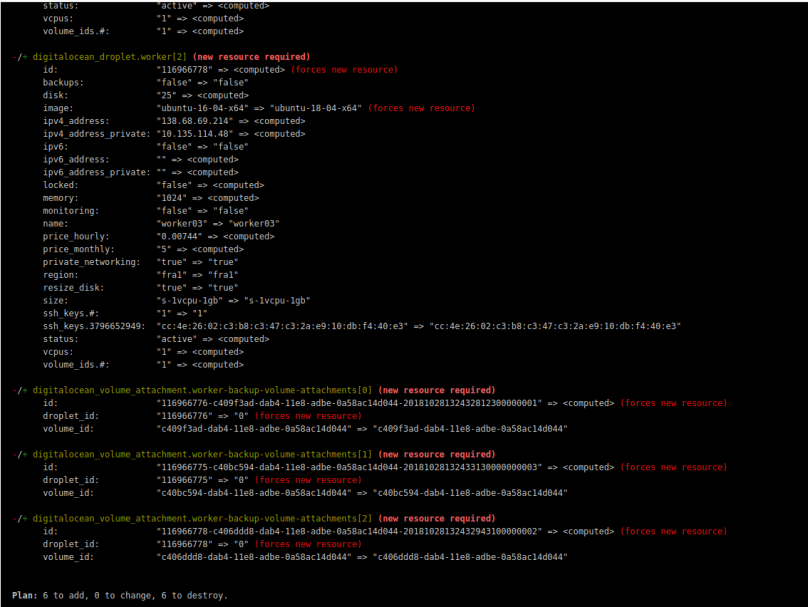
Task: Click the worker-backup-volume-attachments[2] resource heading
Action: 203,518
